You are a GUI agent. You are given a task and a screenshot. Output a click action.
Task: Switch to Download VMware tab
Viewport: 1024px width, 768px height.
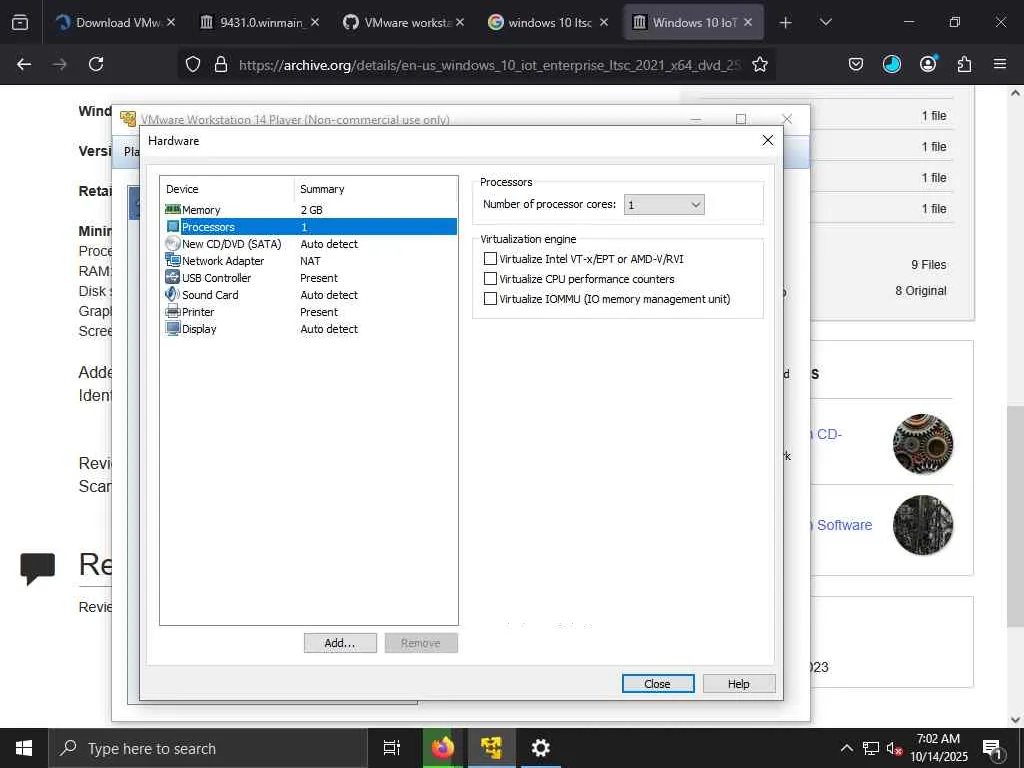pos(116,22)
